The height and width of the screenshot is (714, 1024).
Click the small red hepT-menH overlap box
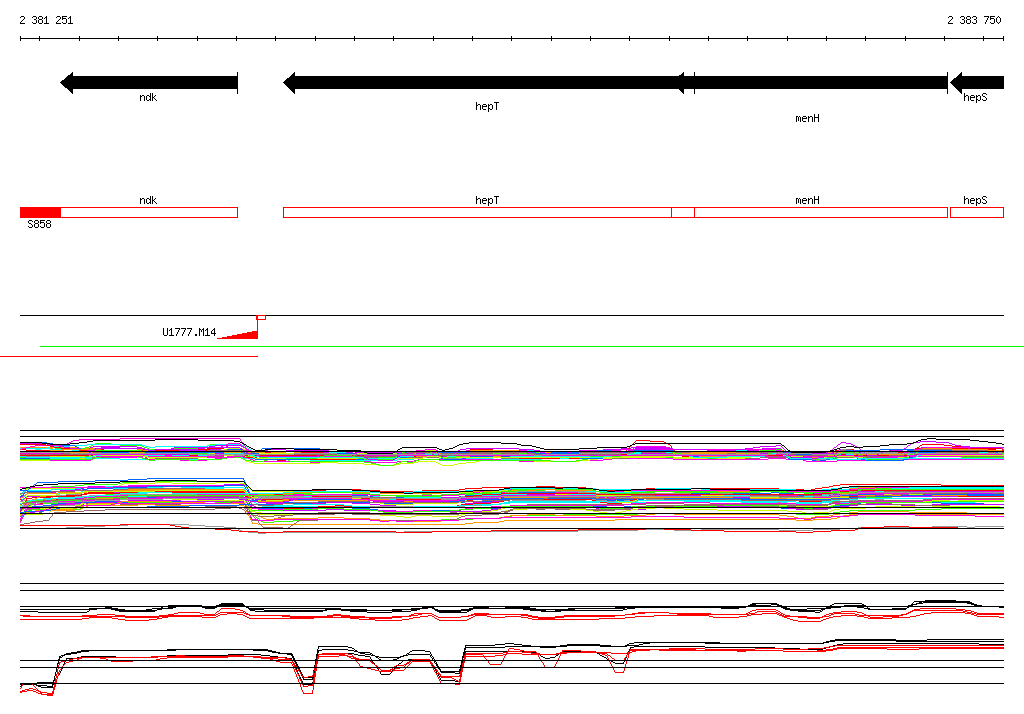[682, 212]
